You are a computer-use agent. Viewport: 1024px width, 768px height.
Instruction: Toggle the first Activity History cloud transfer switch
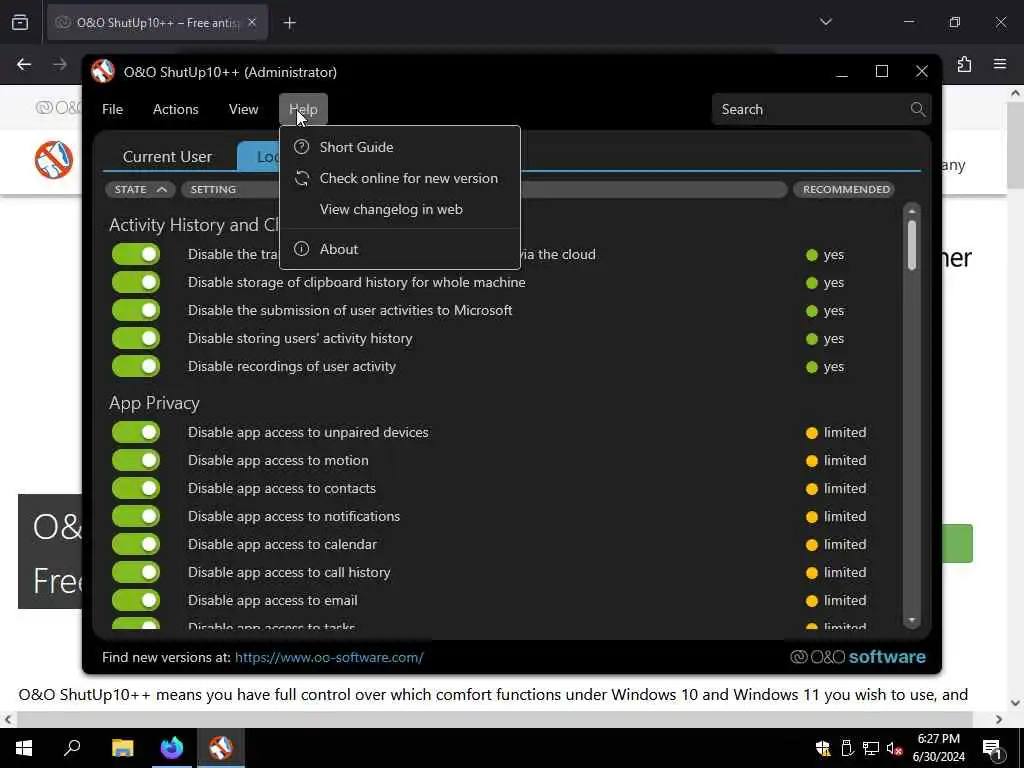136,254
